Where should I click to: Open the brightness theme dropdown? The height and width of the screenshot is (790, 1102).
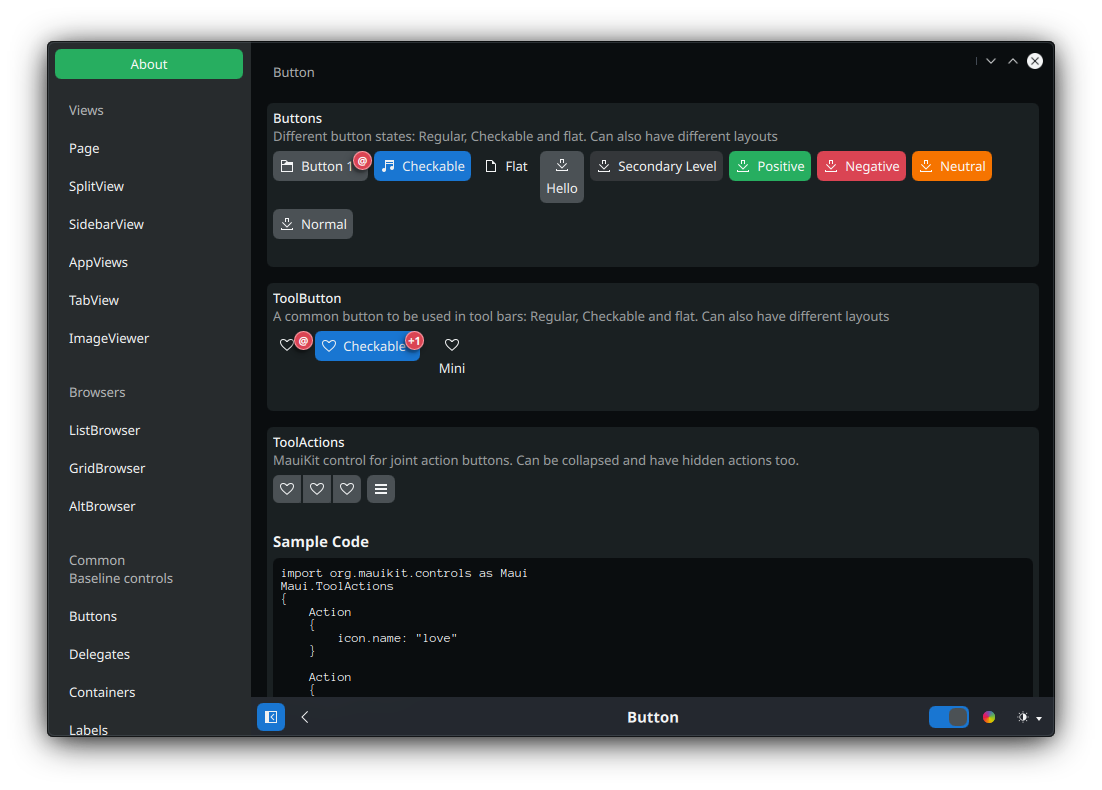point(1029,717)
